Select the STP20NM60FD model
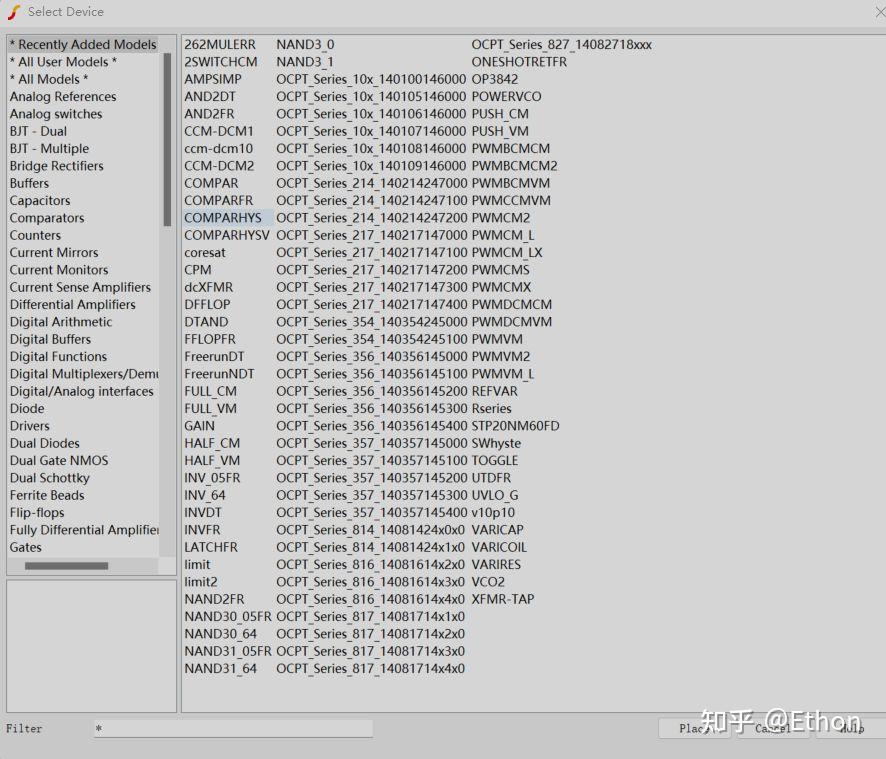Image resolution: width=886 pixels, height=759 pixels. [515, 426]
